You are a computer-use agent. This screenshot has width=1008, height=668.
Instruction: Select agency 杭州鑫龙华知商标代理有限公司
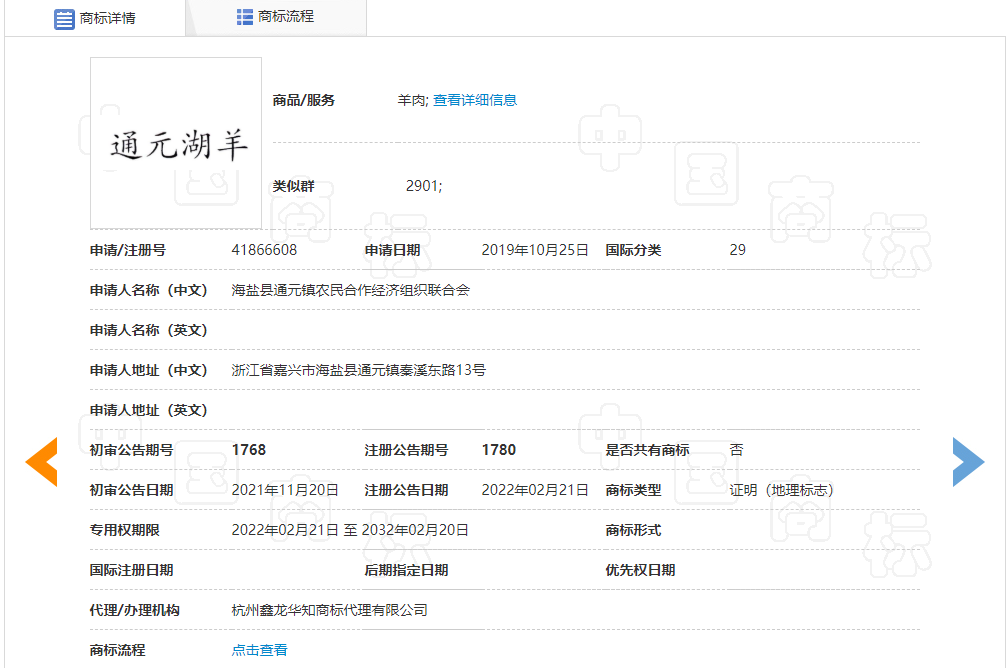coord(329,610)
